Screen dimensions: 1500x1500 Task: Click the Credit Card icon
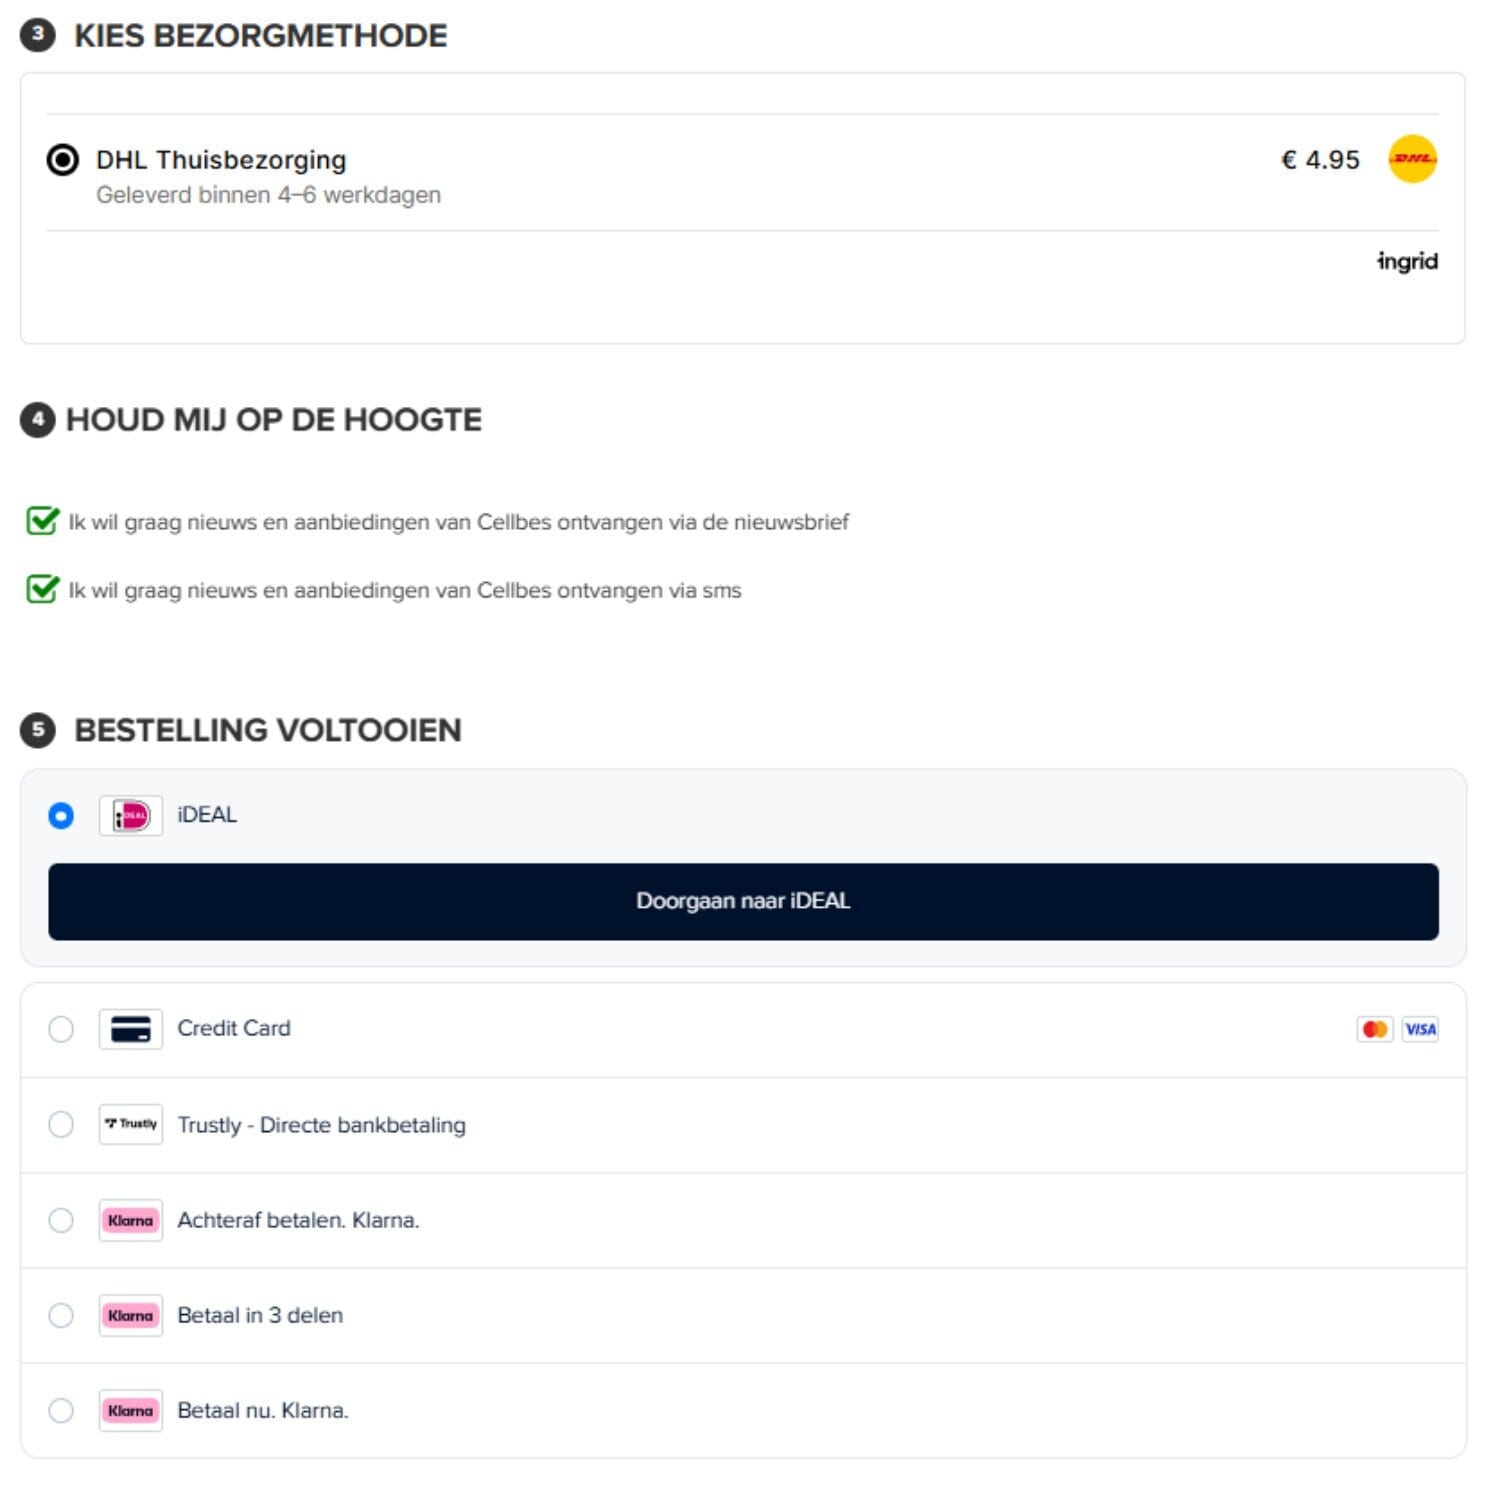point(131,1029)
